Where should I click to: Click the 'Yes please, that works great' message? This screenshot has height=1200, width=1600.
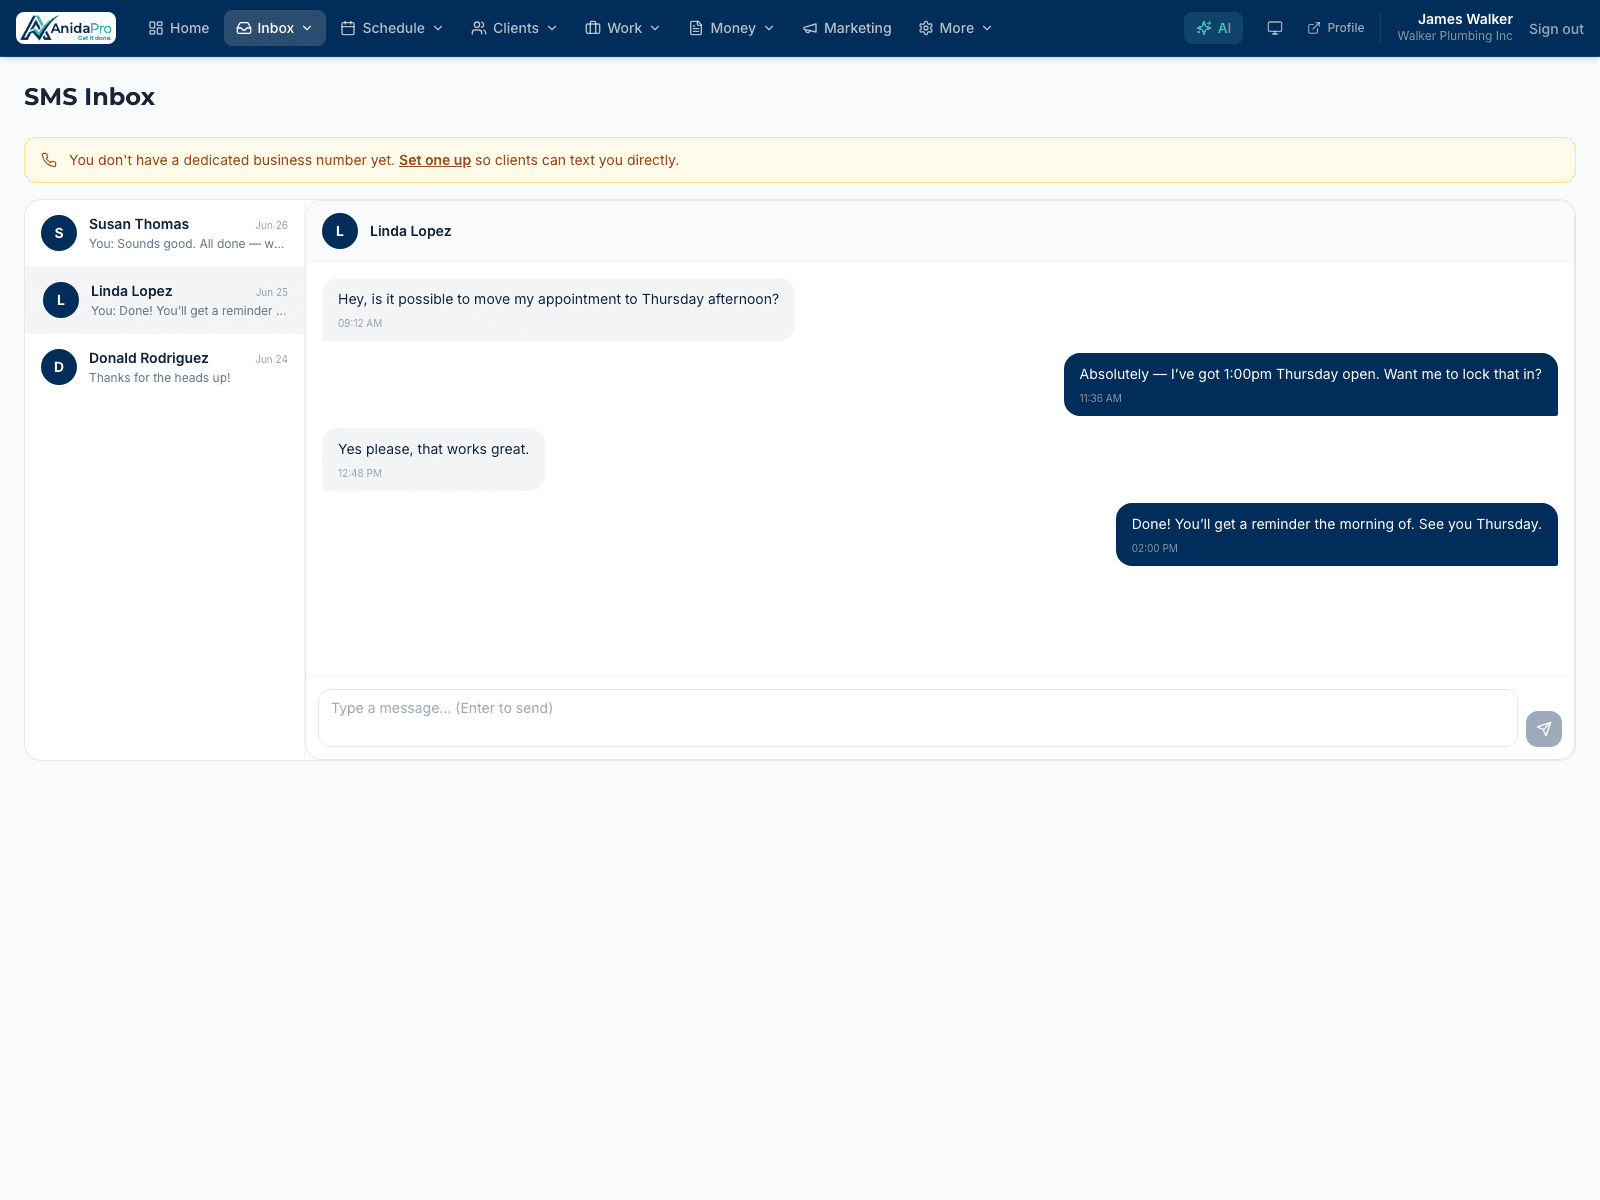[433, 459]
